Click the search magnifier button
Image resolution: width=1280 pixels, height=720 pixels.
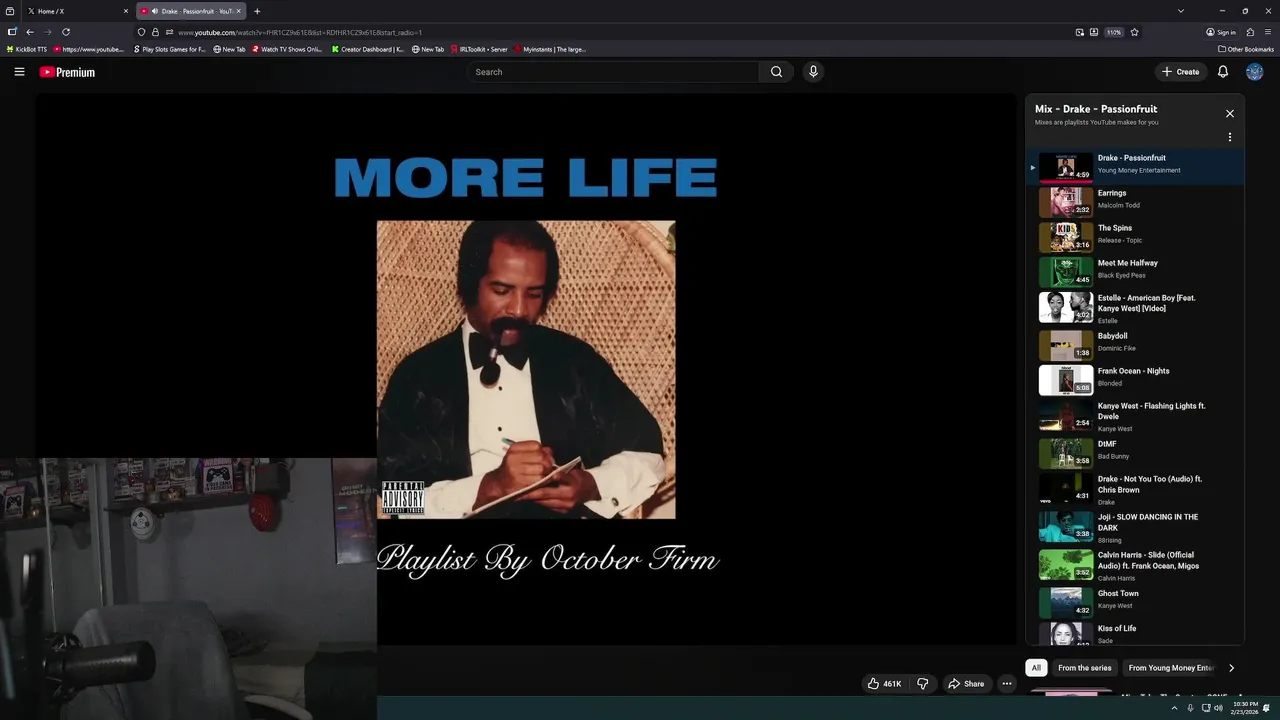[x=776, y=72]
